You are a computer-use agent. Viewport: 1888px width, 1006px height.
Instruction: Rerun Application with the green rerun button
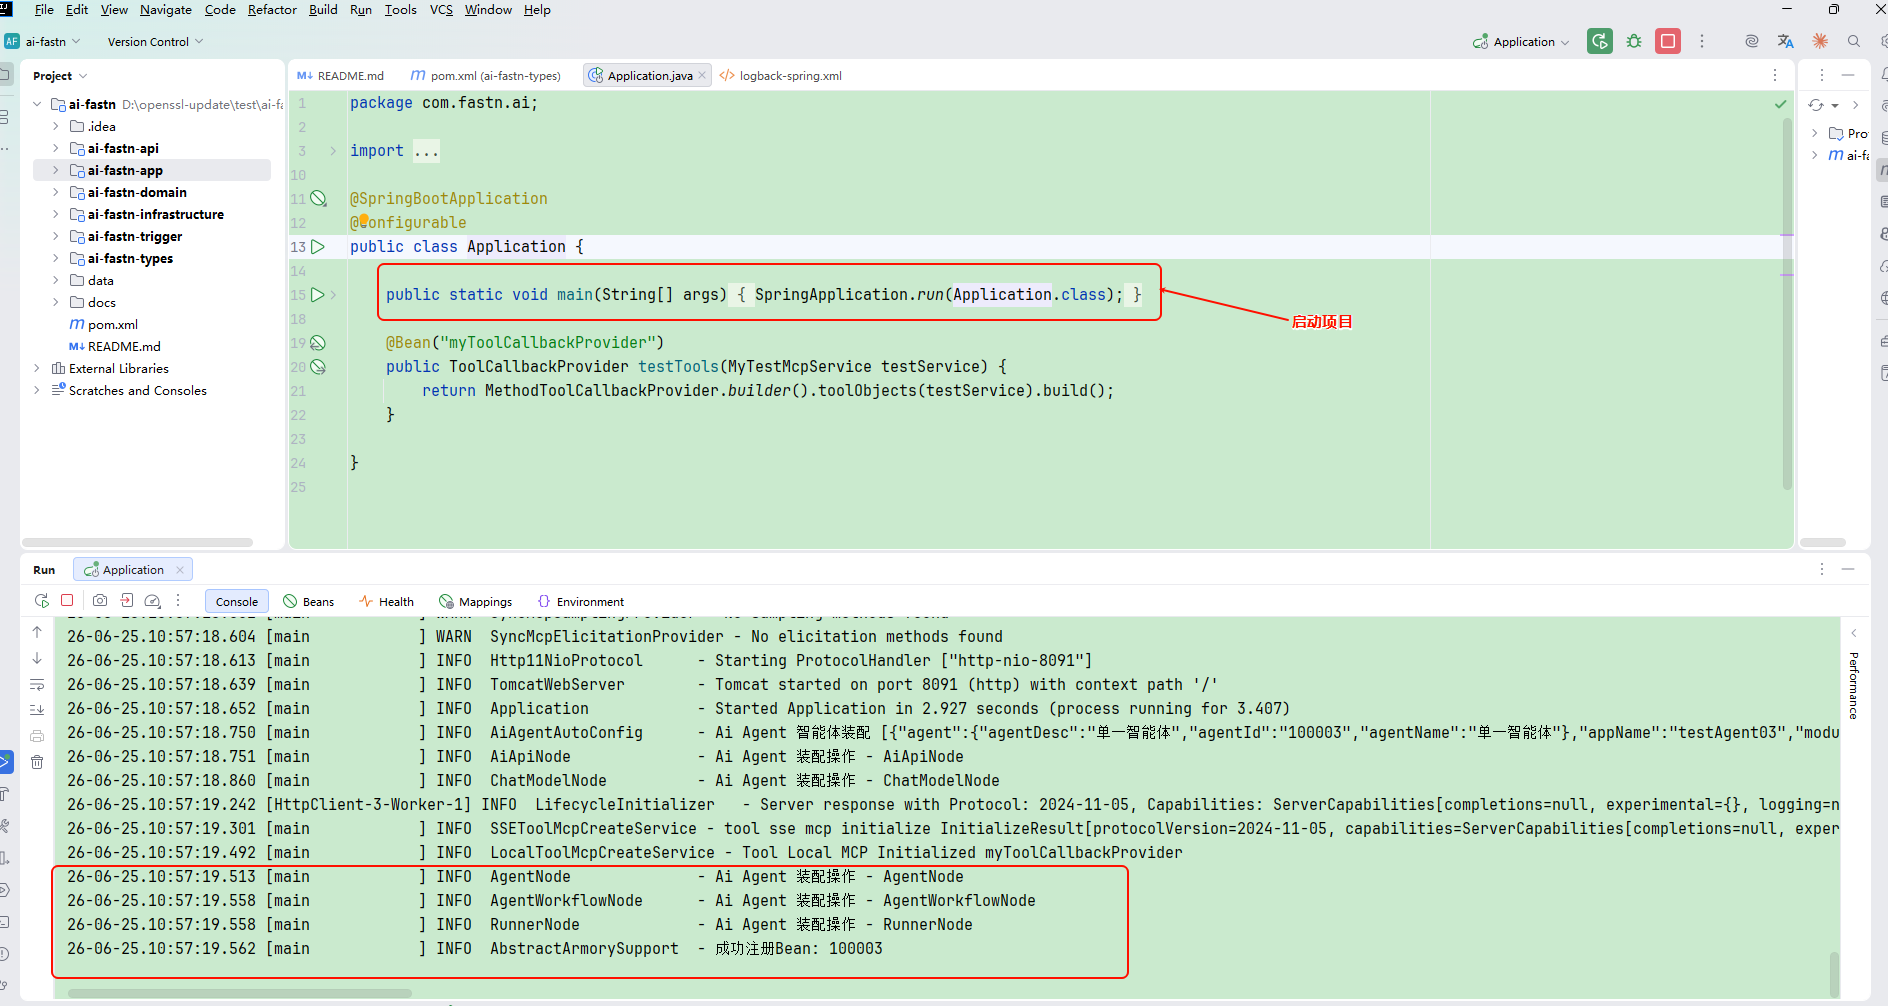pos(1600,41)
